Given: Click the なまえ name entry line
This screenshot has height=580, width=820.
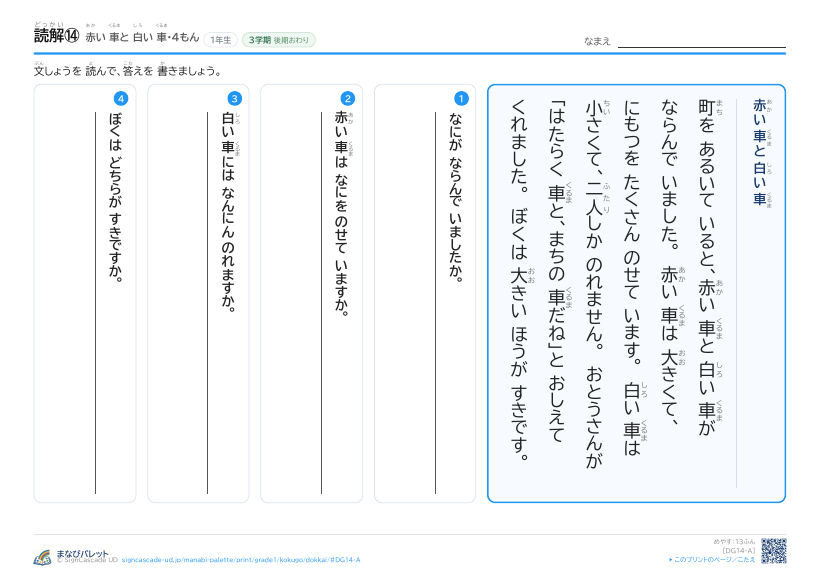Looking at the screenshot, I should click(702, 47).
